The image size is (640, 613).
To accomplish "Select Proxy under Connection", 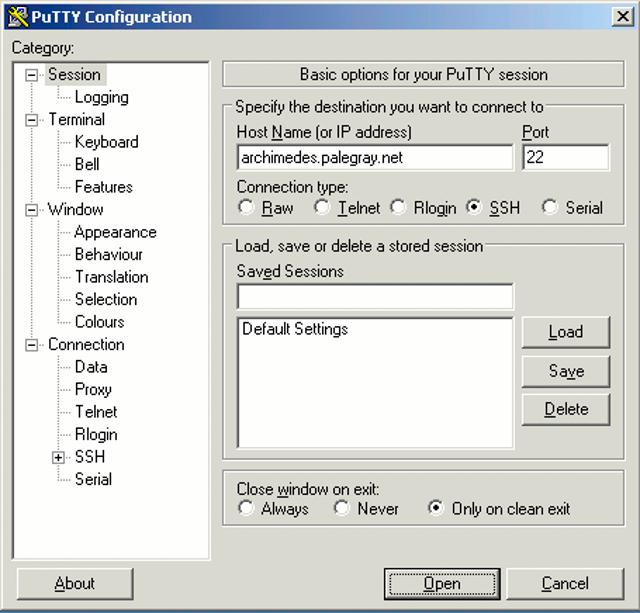I will click(93, 389).
